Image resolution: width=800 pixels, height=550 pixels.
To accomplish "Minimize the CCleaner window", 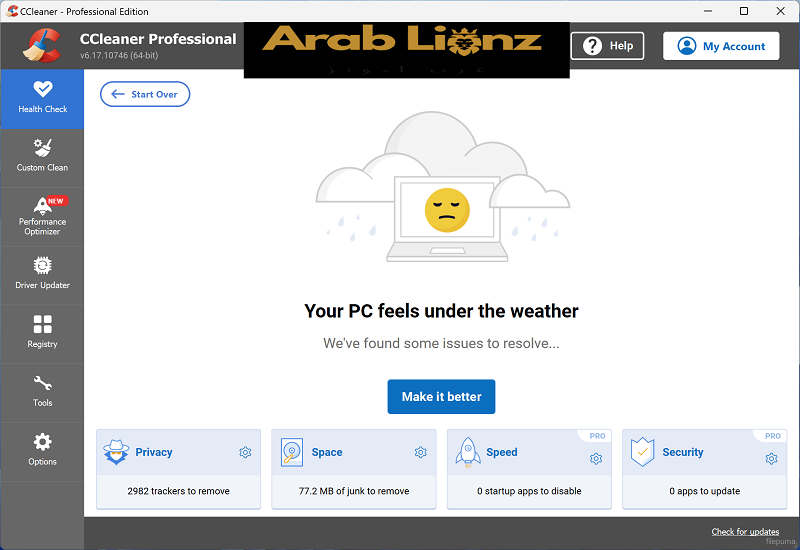I will pos(708,11).
